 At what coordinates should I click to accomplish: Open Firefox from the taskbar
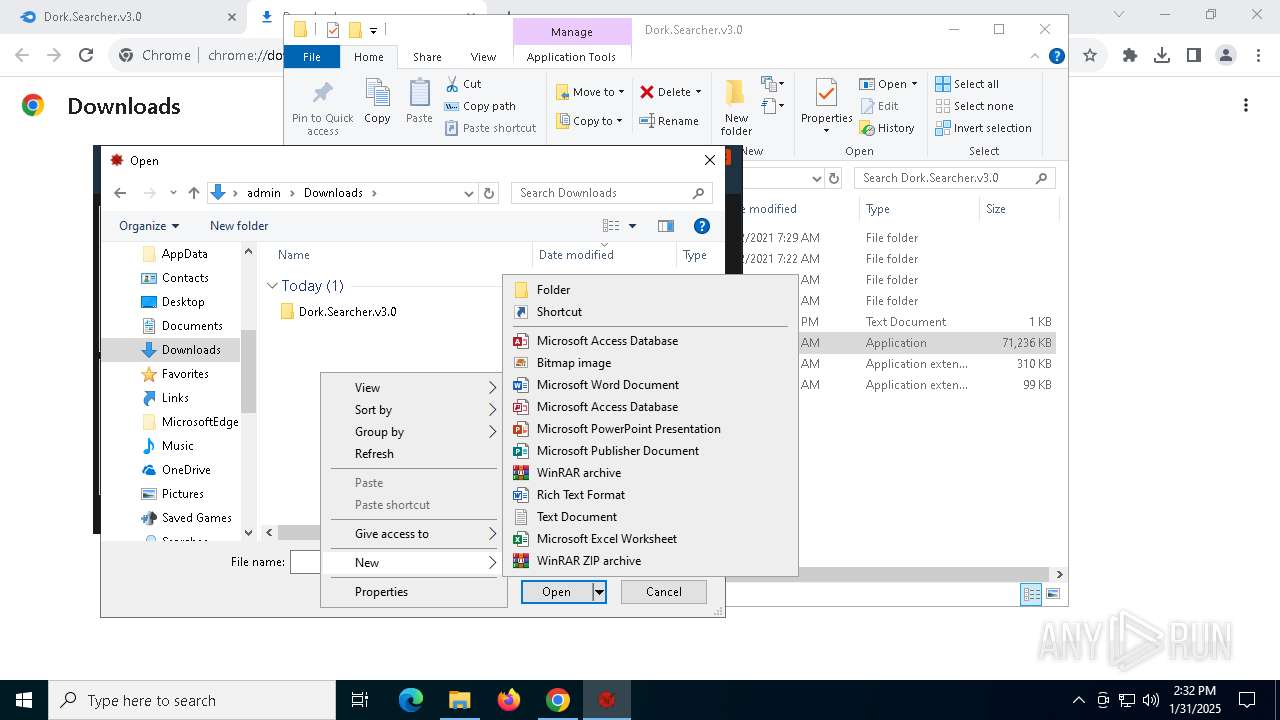coord(509,700)
